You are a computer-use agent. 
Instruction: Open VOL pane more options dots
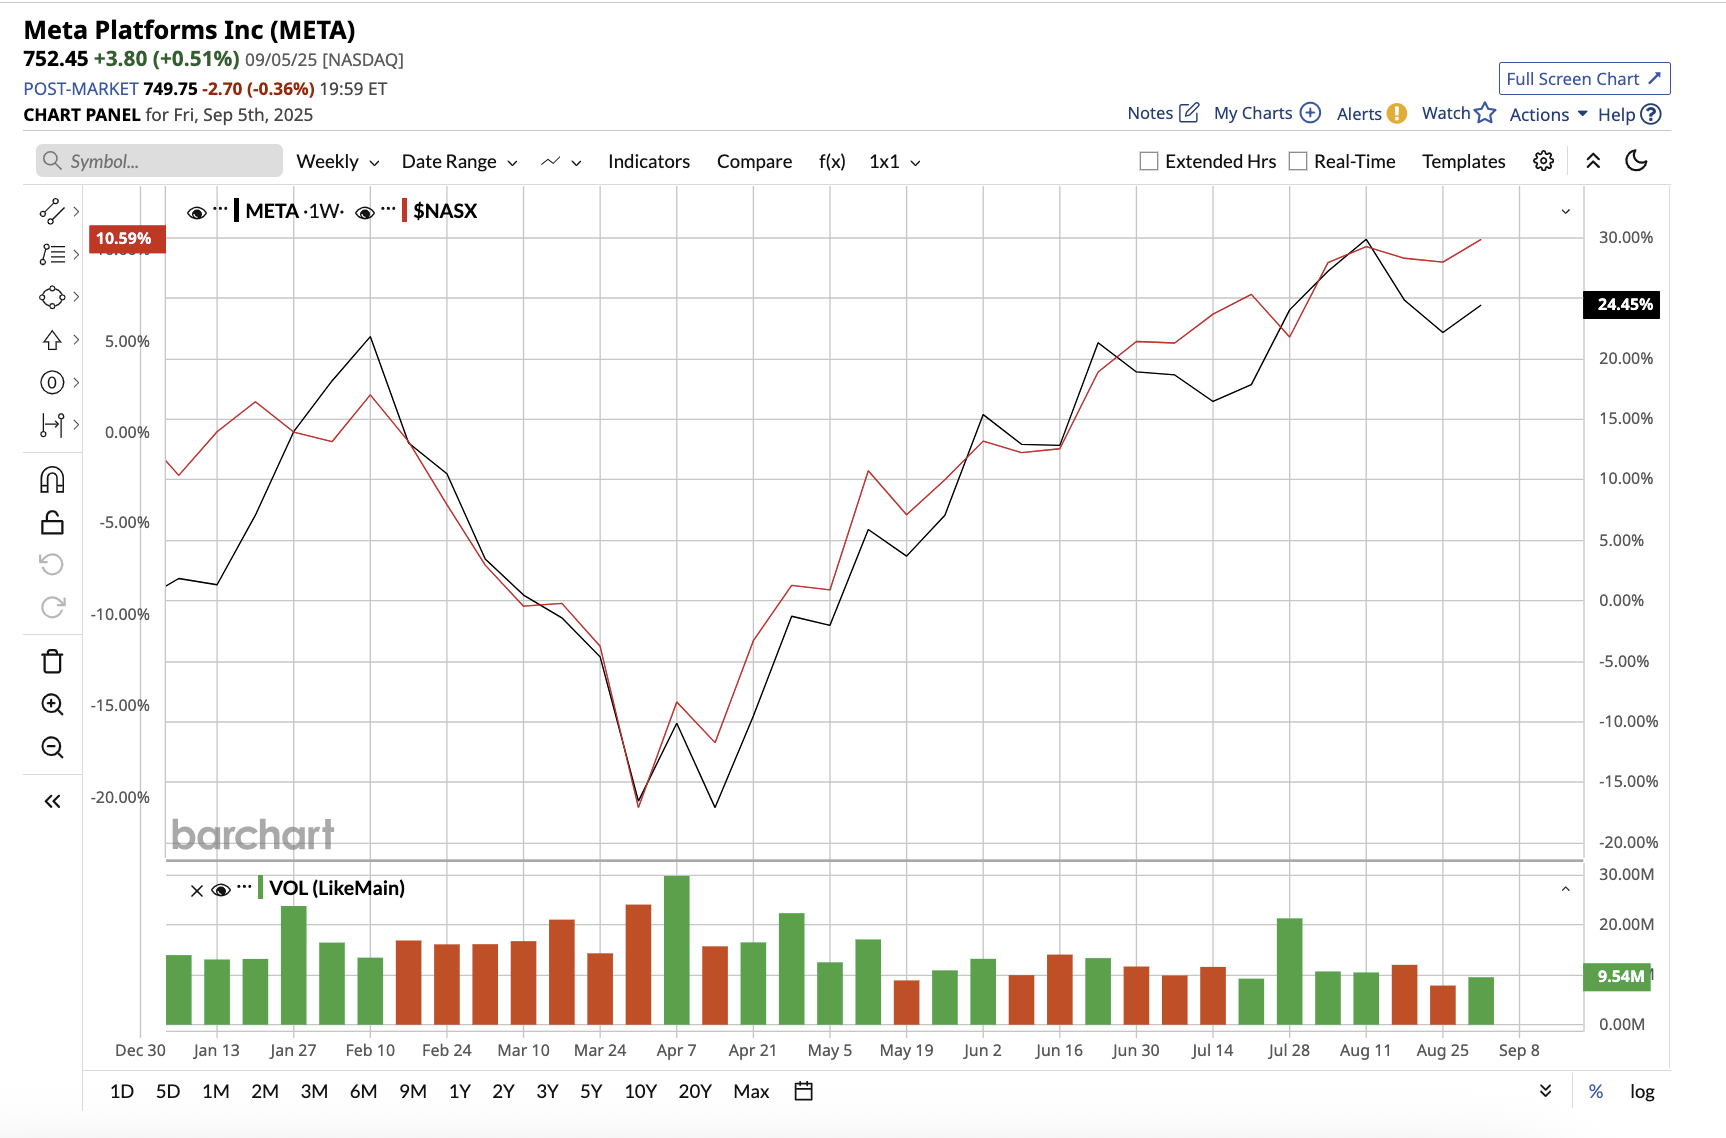point(244,886)
